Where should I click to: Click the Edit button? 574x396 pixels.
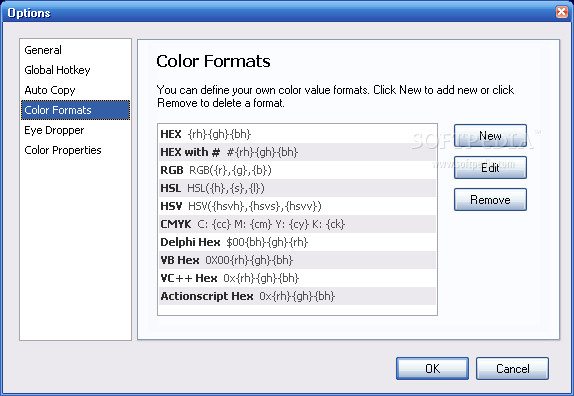[490, 168]
